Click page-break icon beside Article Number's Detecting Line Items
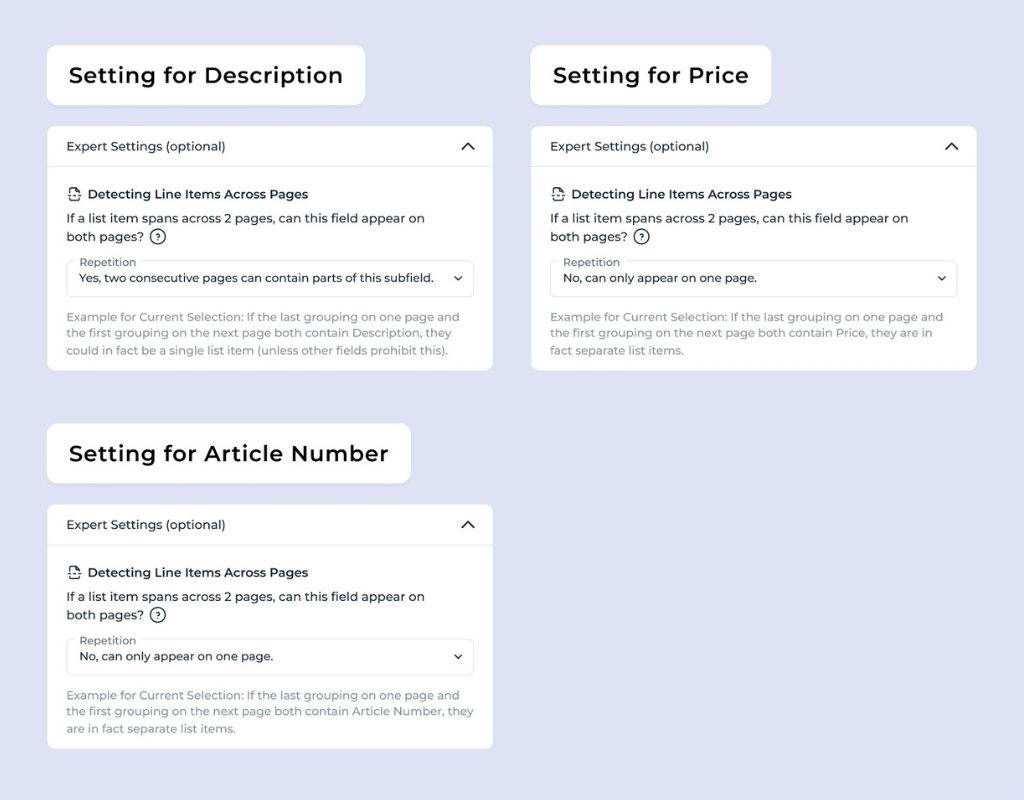 (74, 572)
